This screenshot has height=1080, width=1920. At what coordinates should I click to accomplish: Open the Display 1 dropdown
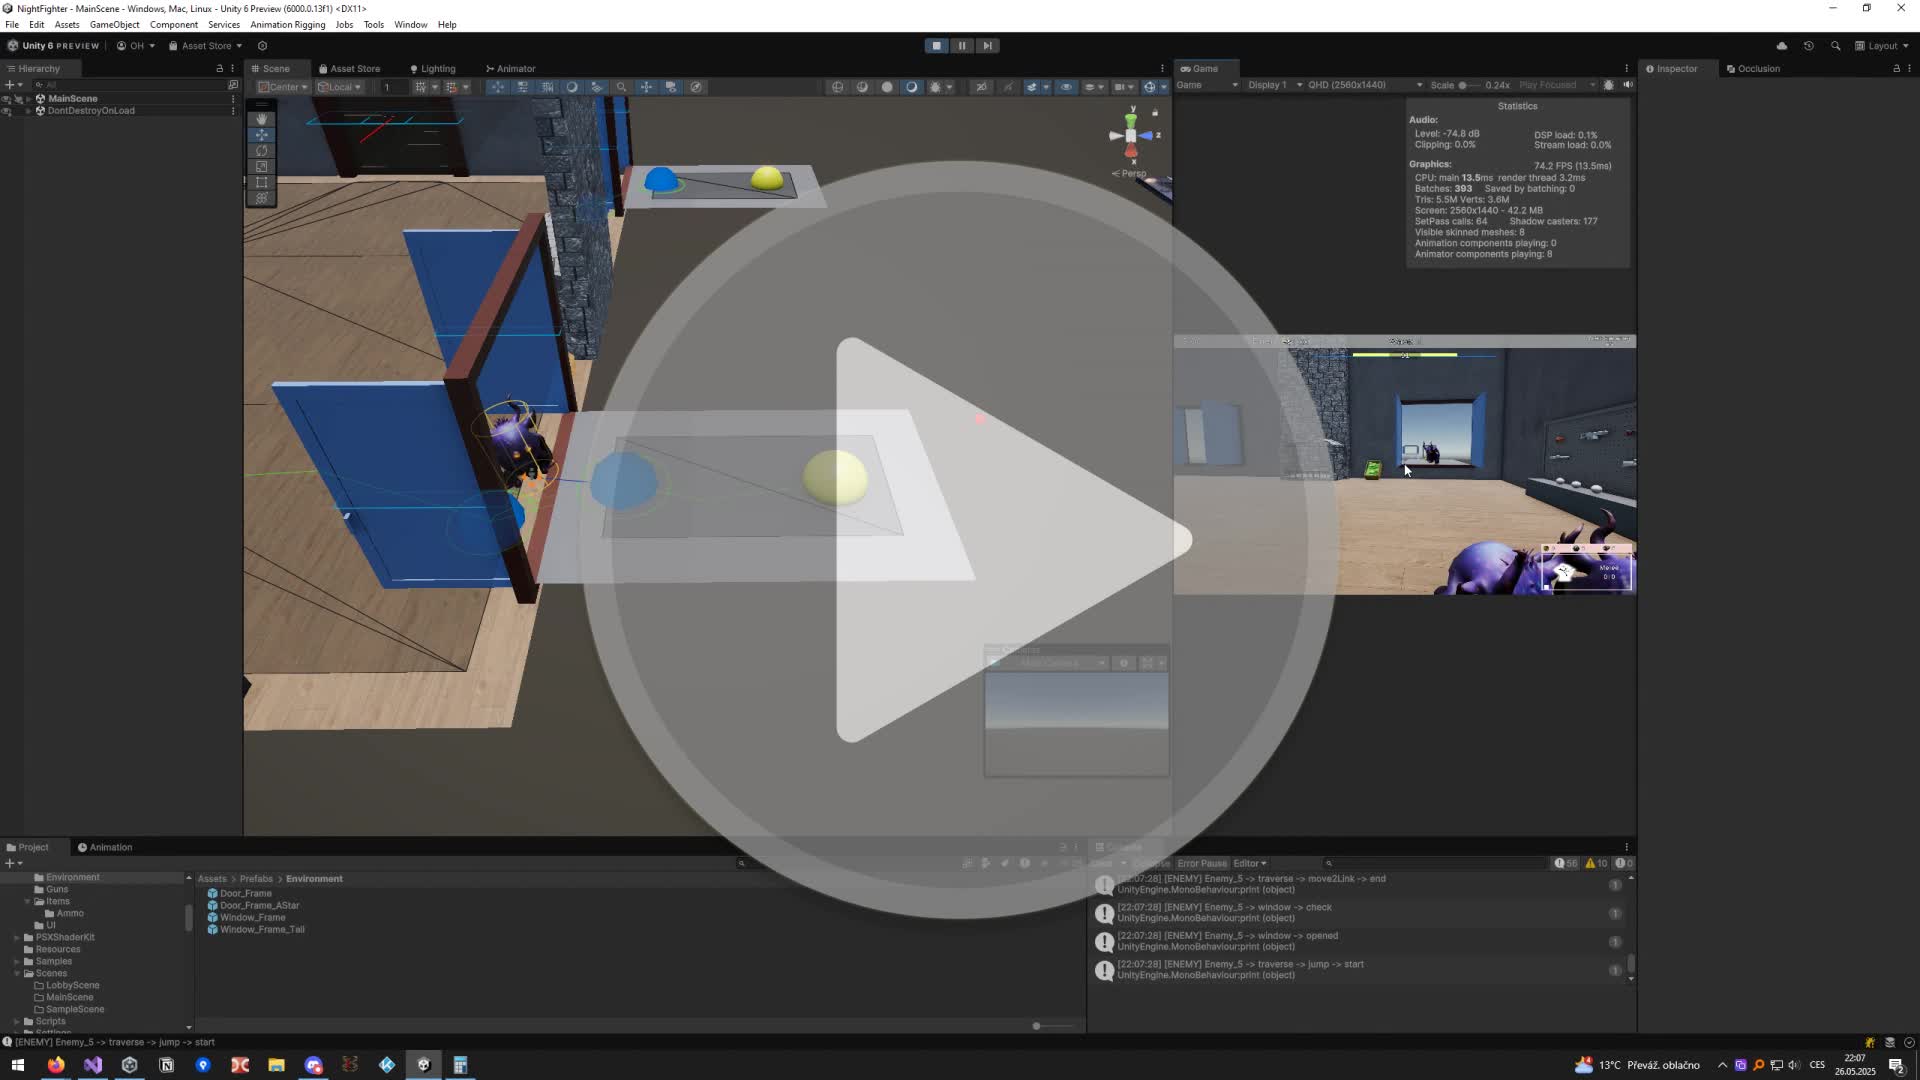pos(1274,85)
